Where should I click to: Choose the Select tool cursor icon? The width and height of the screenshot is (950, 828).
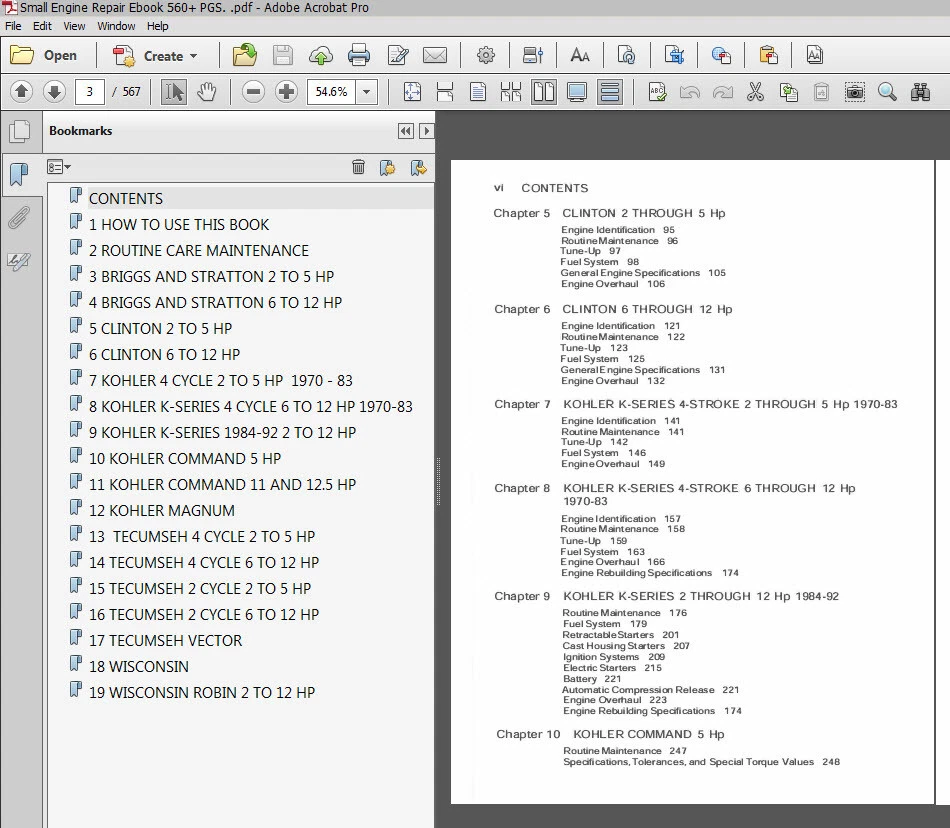[174, 92]
